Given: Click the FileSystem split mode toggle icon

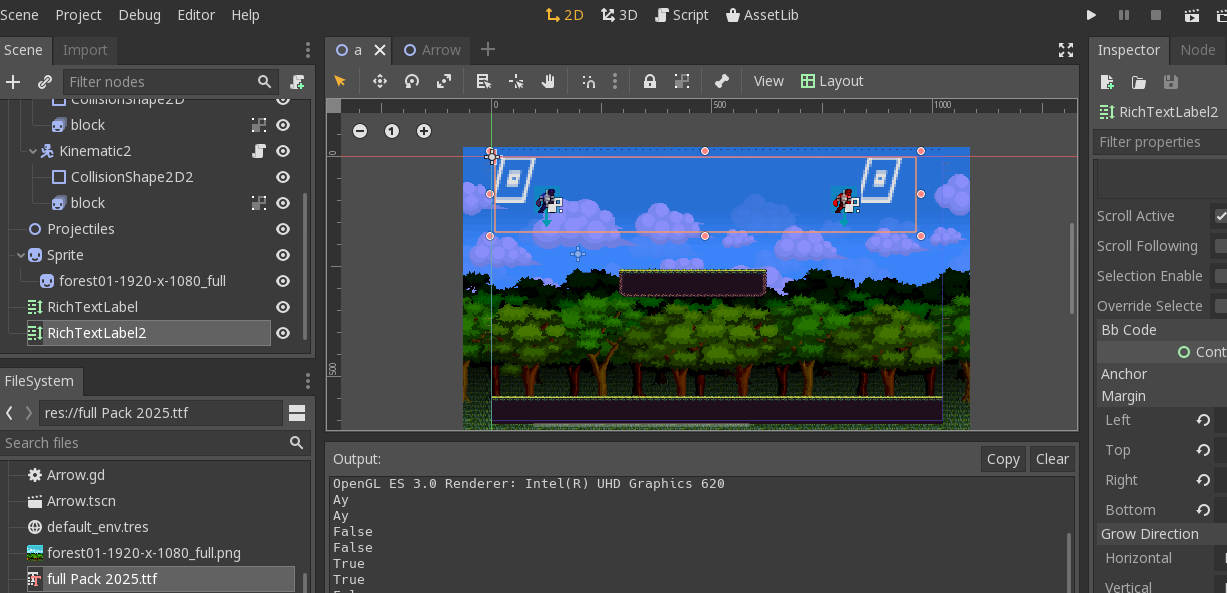Looking at the screenshot, I should [297, 413].
